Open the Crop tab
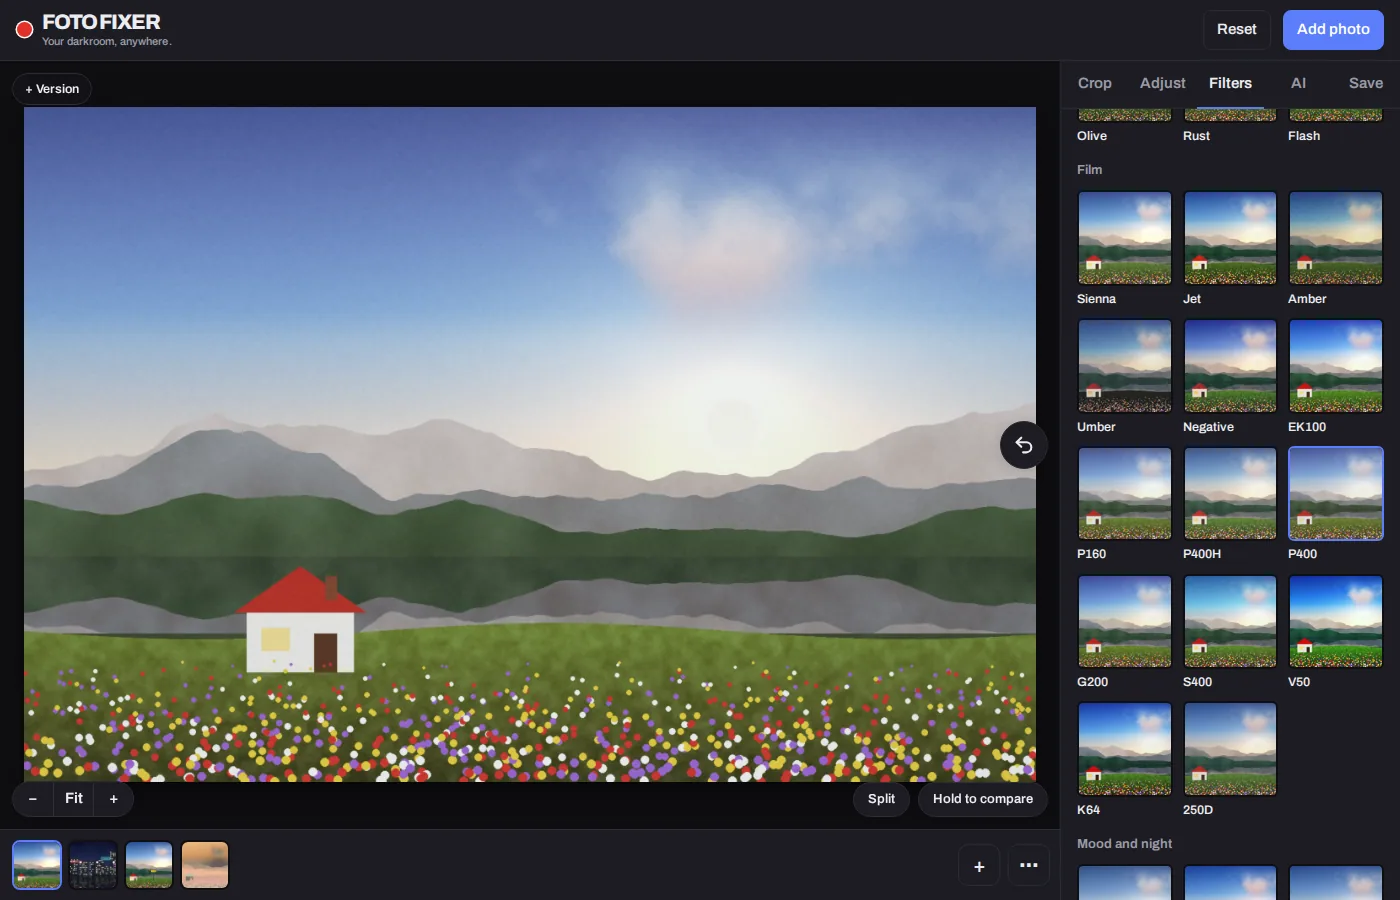The image size is (1400, 900). [x=1095, y=83]
